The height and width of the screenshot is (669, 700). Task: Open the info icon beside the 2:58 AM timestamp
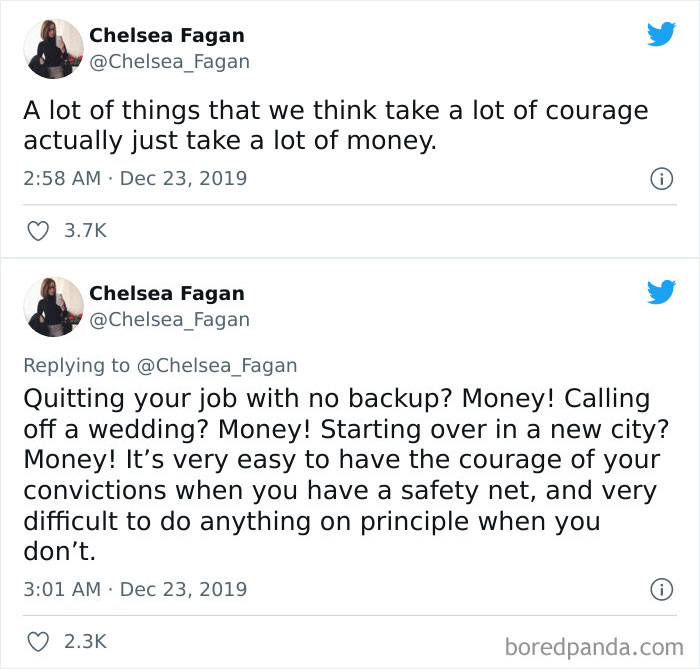[x=660, y=180]
